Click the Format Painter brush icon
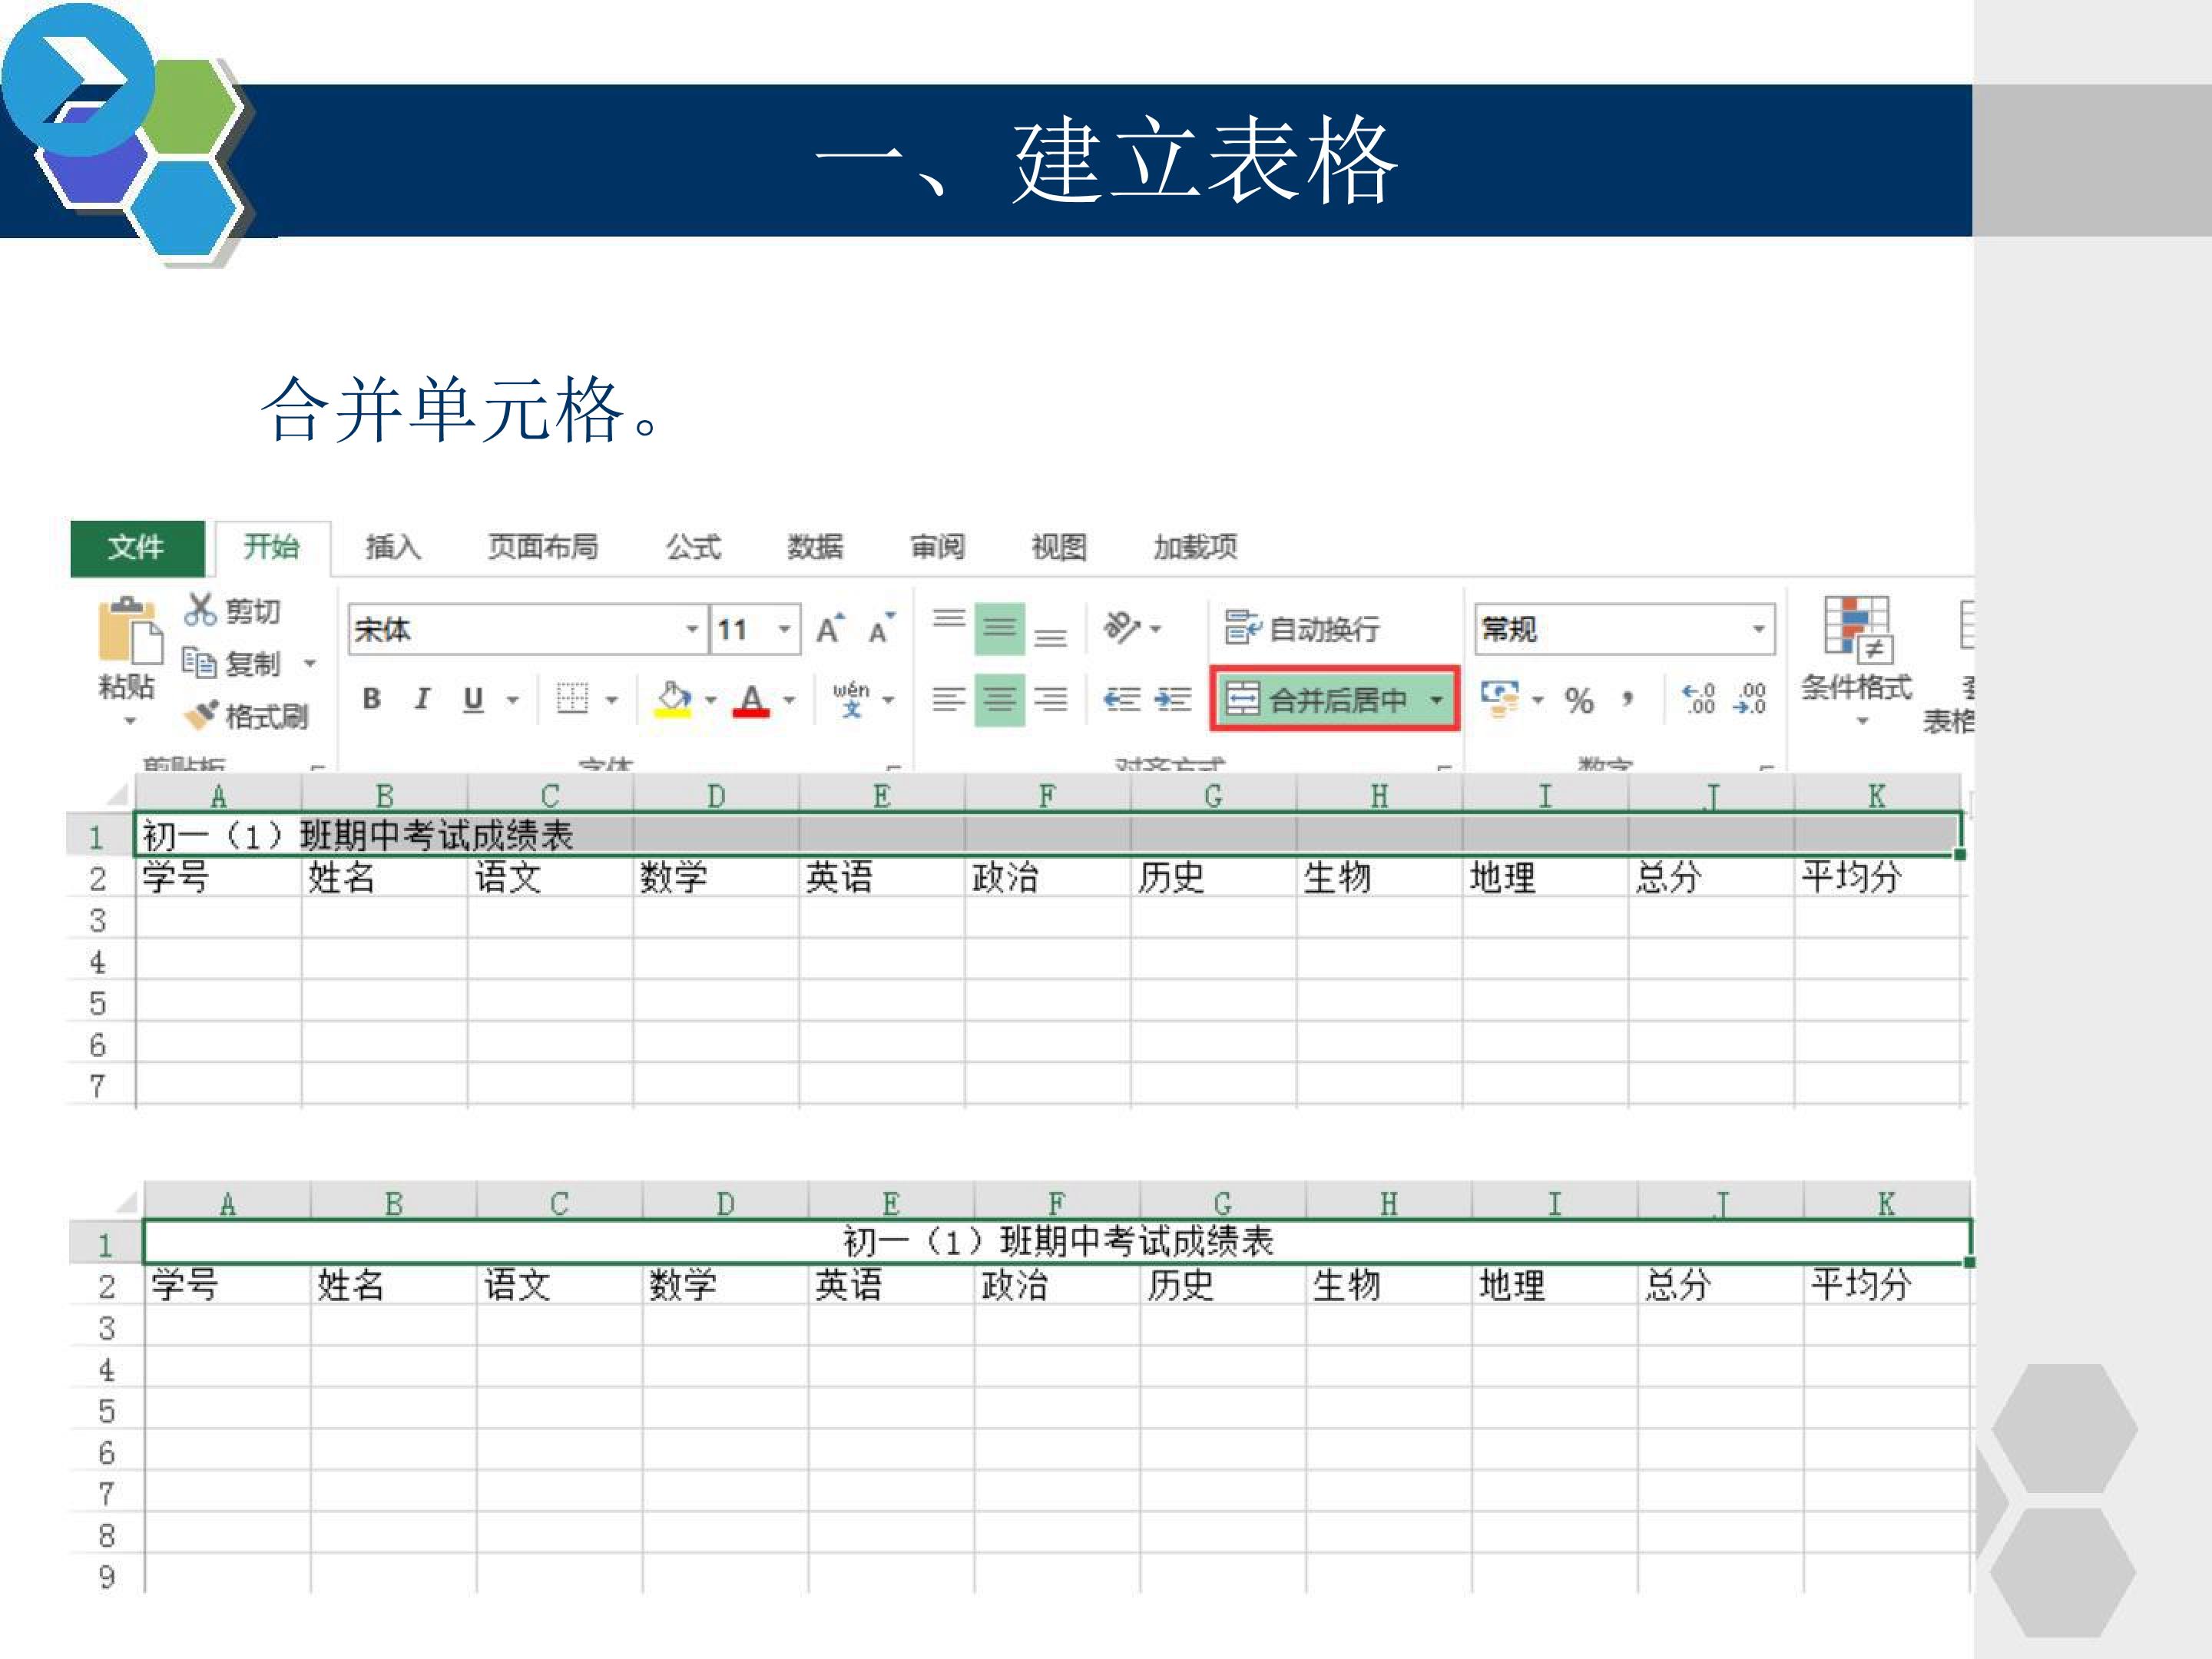 [x=201, y=715]
